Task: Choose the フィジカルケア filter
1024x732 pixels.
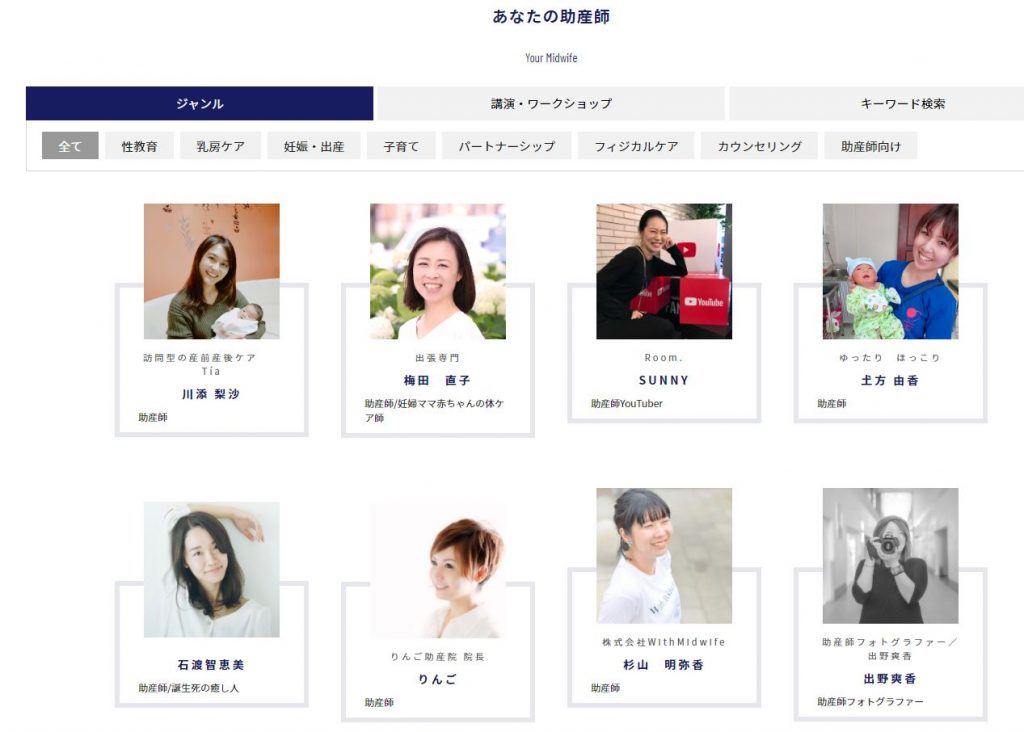Action: click(636, 146)
